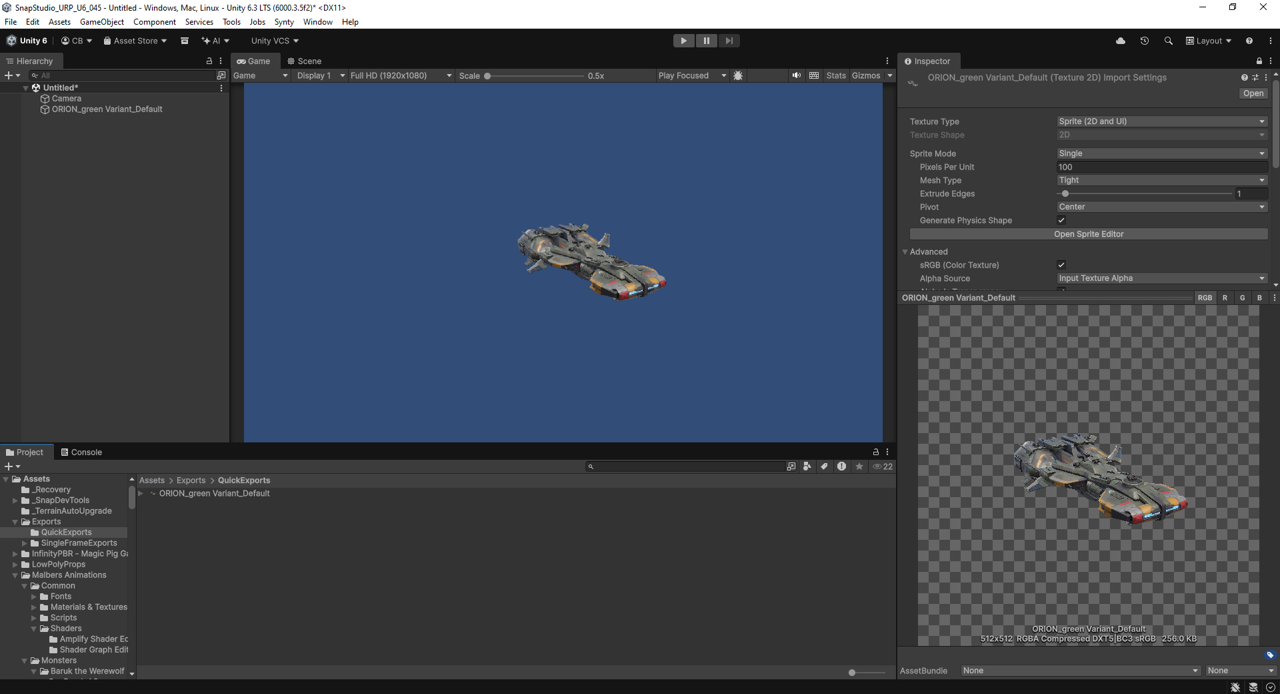Viewport: 1280px width, 694px height.
Task: Click the global search magnifier icon
Action: pos(1168,41)
